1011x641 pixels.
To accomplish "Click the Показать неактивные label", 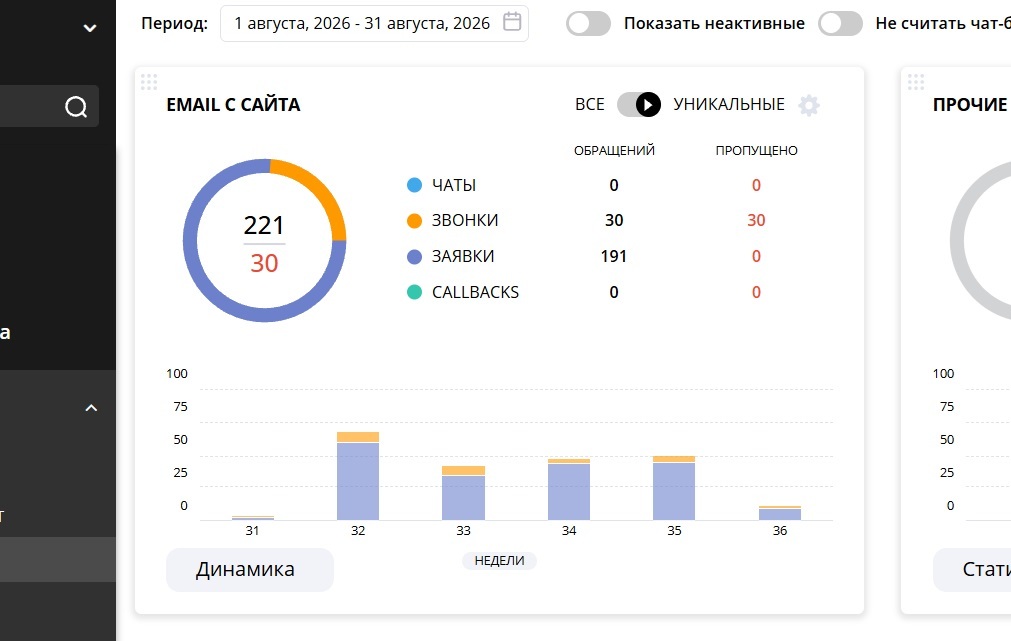I will coord(714,23).
